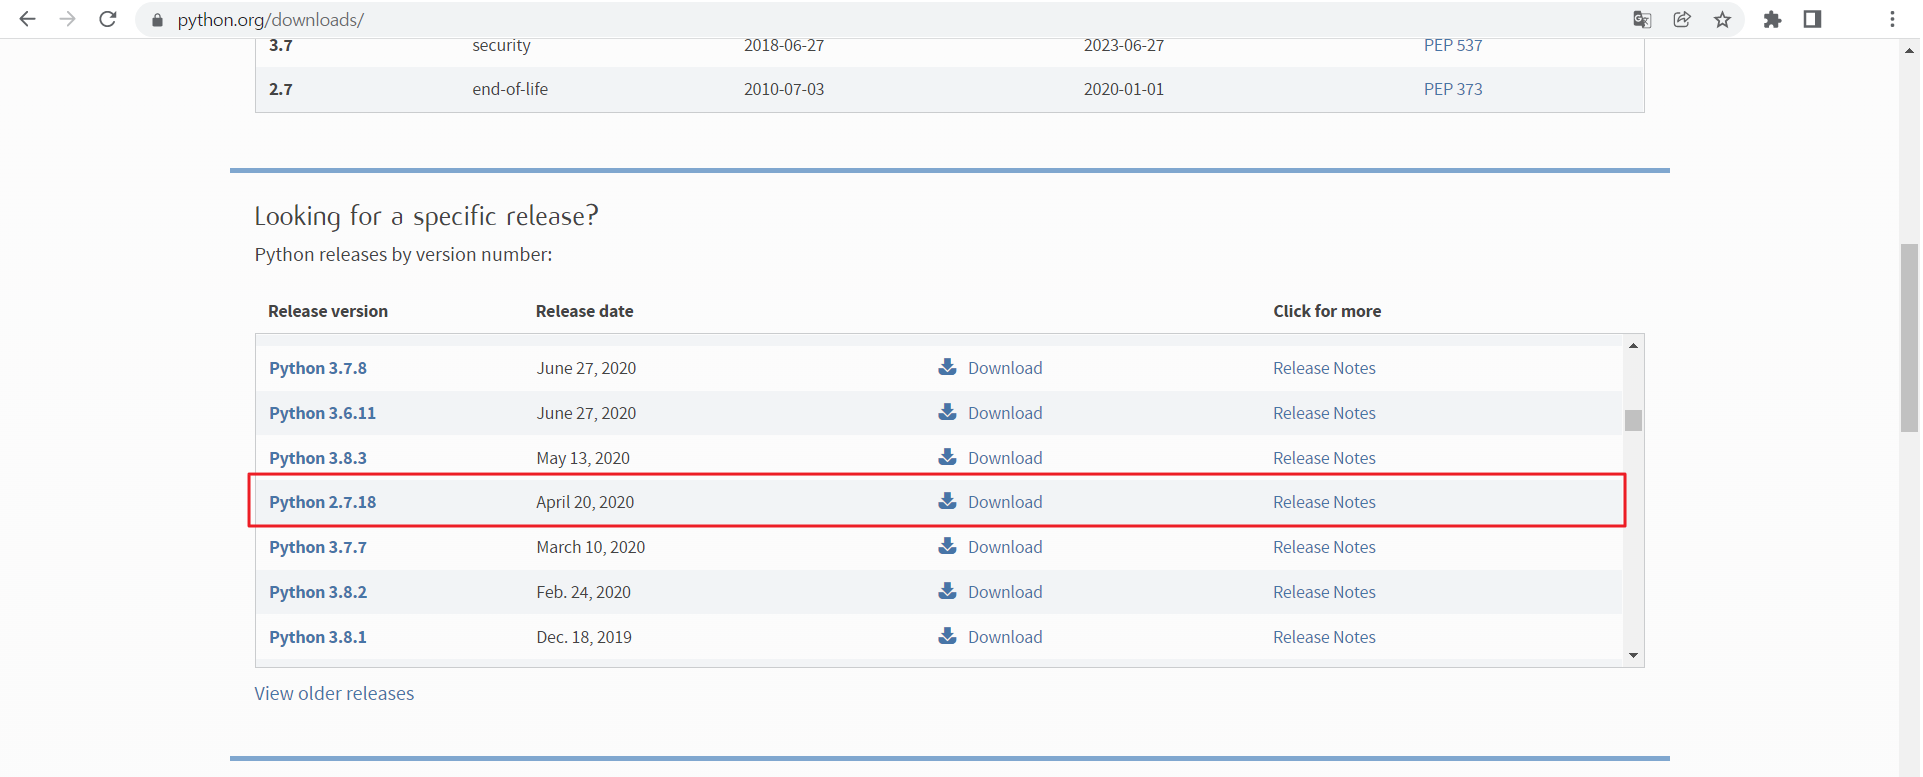Click the browser forward arrow
The image size is (1923, 777).
click(67, 19)
